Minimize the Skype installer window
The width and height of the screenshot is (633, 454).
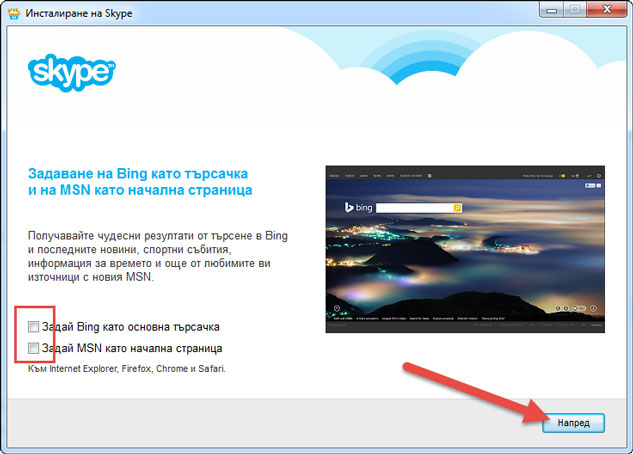pos(551,10)
